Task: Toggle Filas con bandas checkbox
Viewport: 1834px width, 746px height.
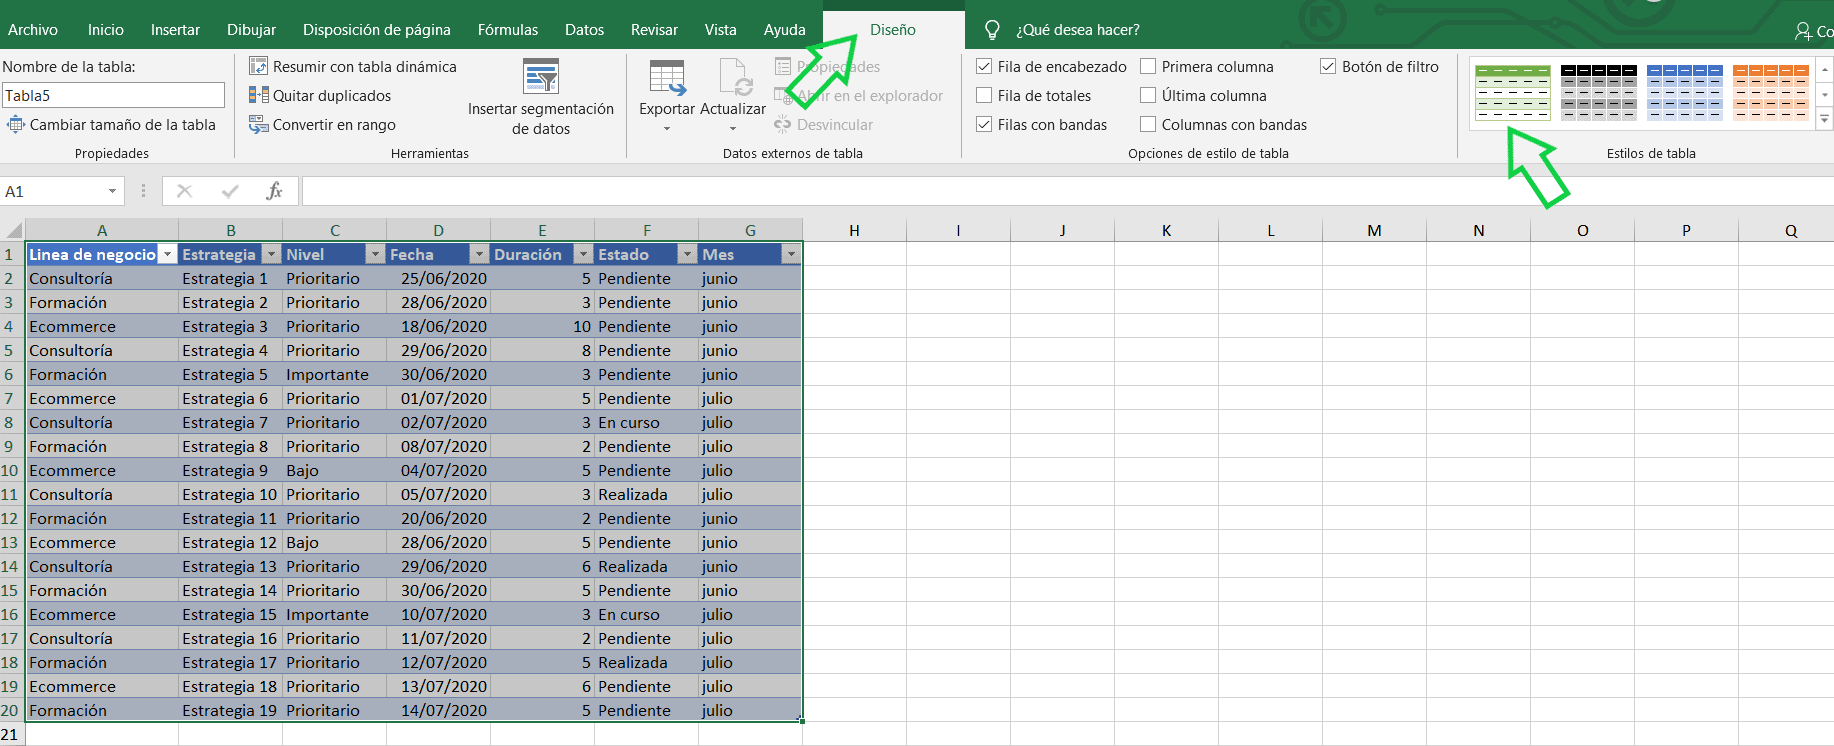Action: click(x=984, y=124)
